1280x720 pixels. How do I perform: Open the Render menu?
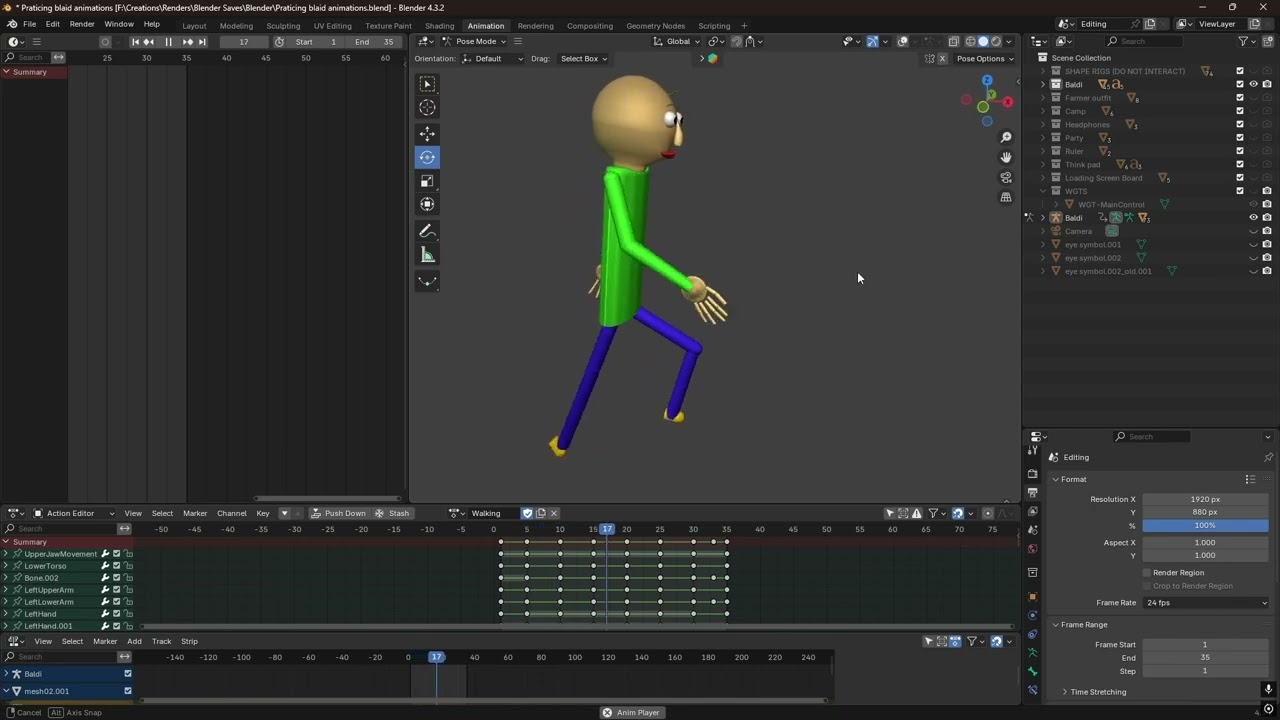pos(82,24)
